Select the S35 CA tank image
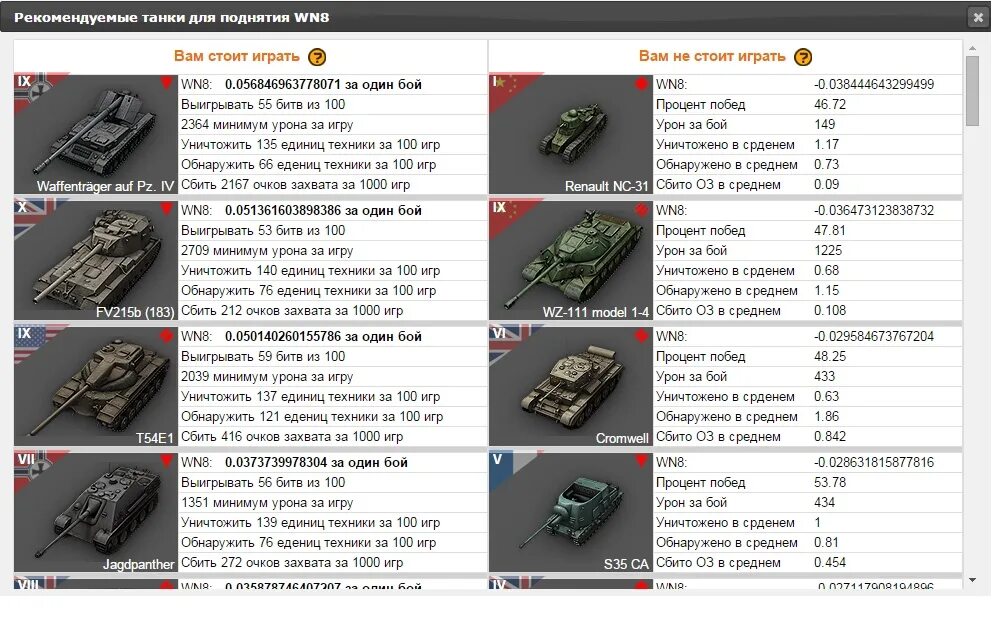The width and height of the screenshot is (1008, 630). pos(571,512)
